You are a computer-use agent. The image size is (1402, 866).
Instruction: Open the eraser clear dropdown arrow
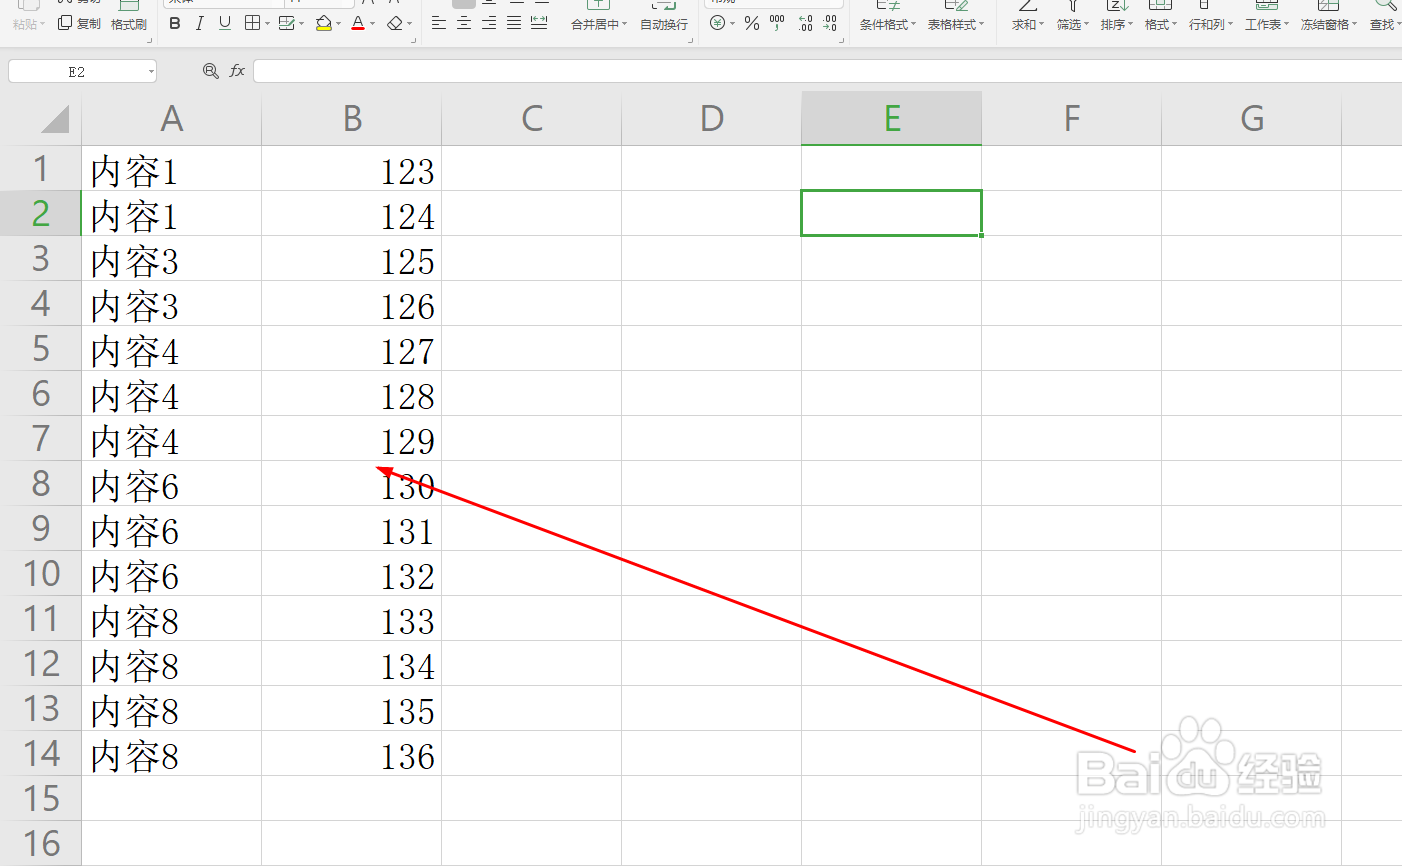(x=409, y=24)
